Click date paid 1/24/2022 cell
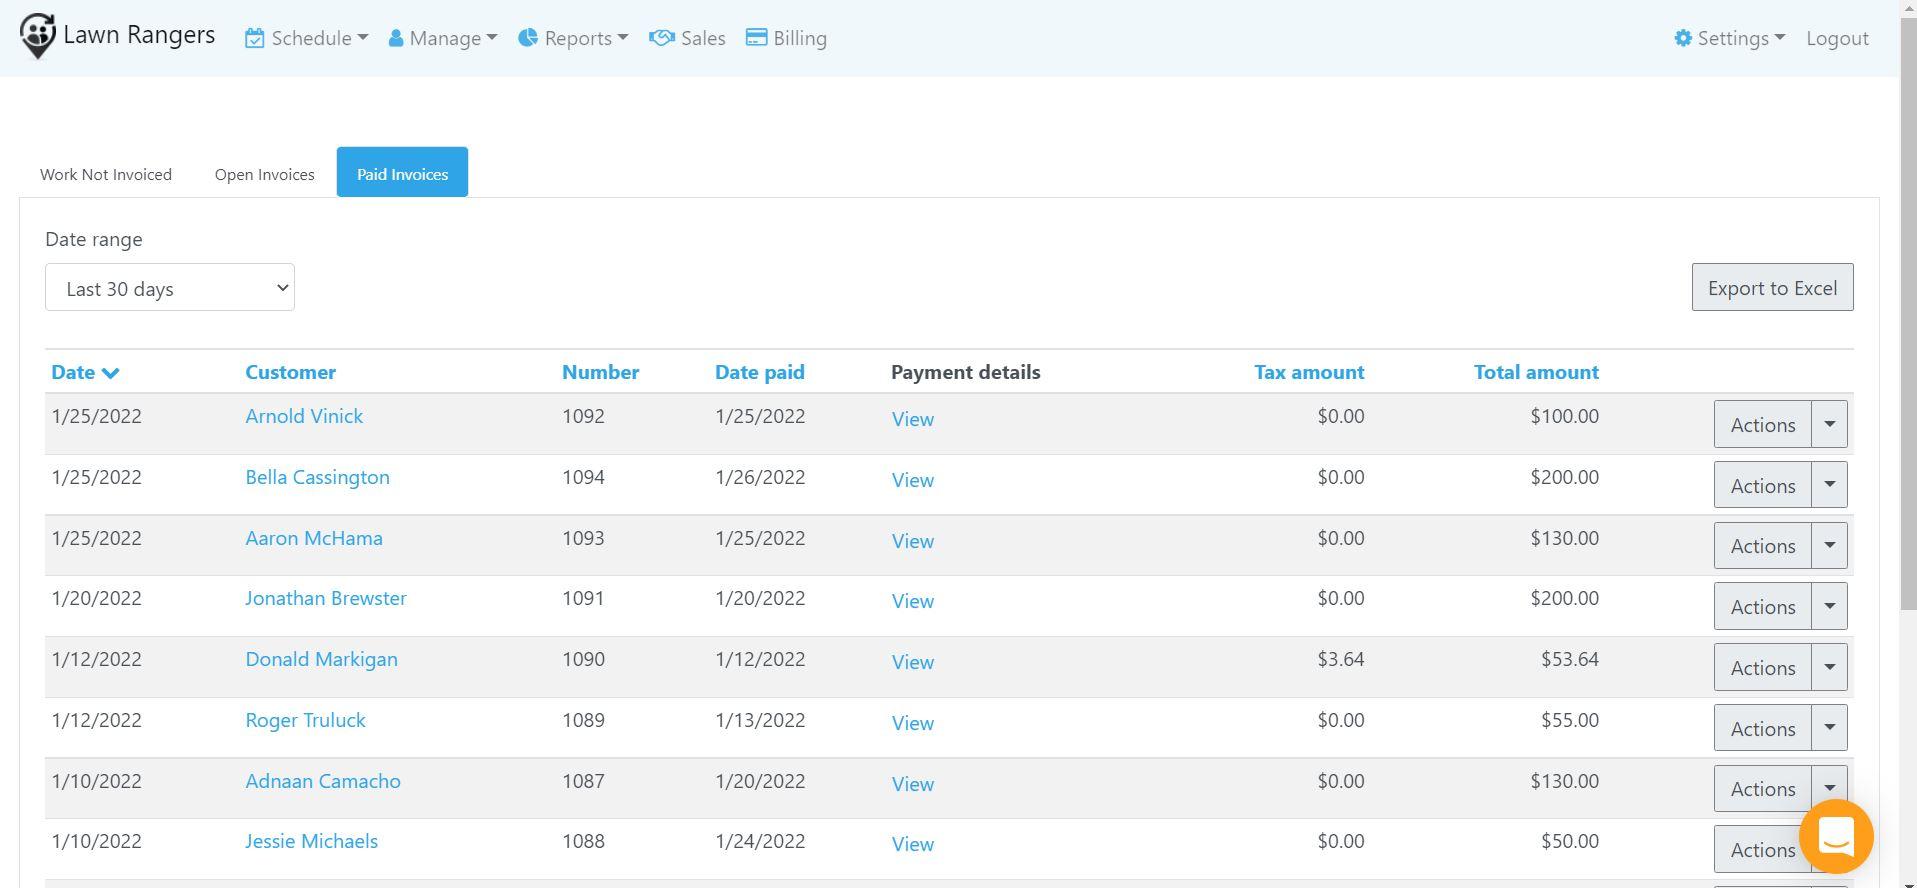1917x888 pixels. pyautogui.click(x=760, y=841)
